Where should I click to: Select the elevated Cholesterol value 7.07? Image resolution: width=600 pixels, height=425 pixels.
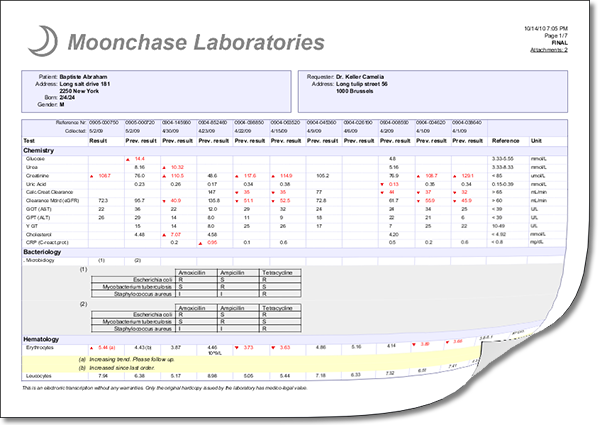coord(176,234)
